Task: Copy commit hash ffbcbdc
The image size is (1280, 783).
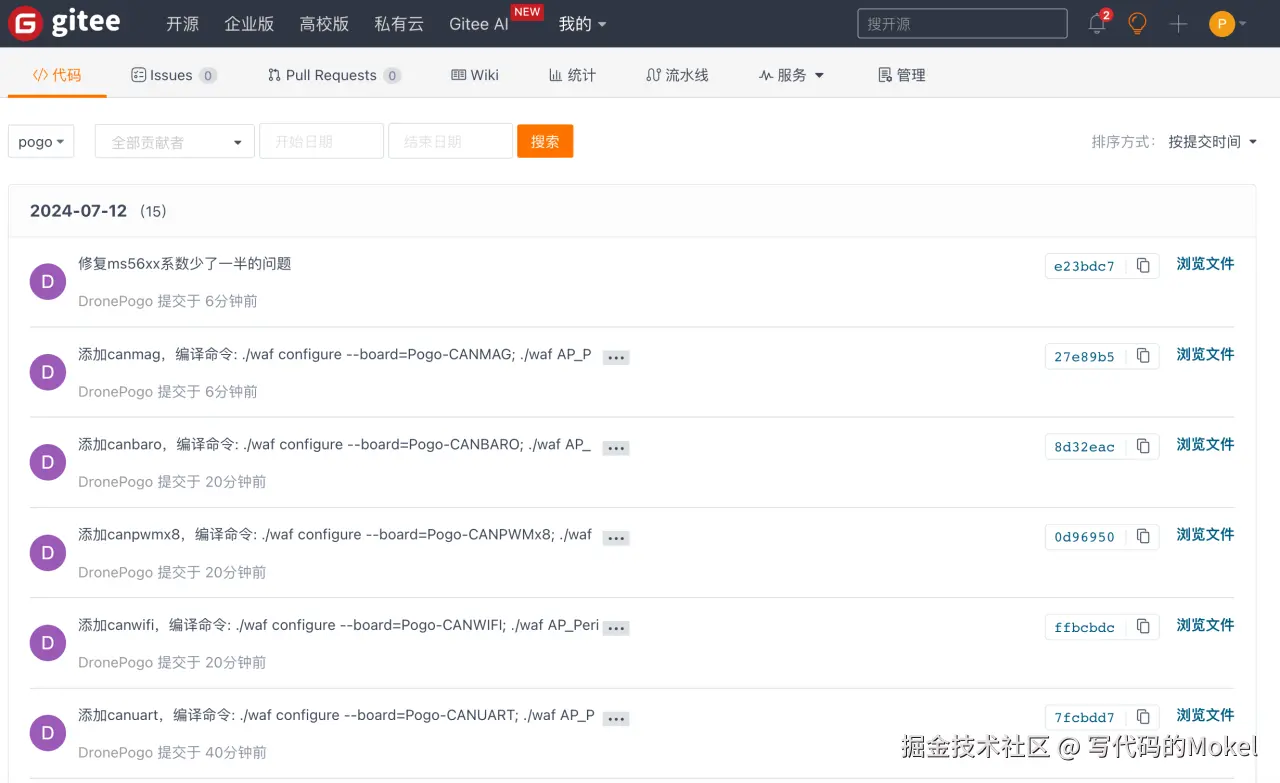Action: coord(1143,627)
